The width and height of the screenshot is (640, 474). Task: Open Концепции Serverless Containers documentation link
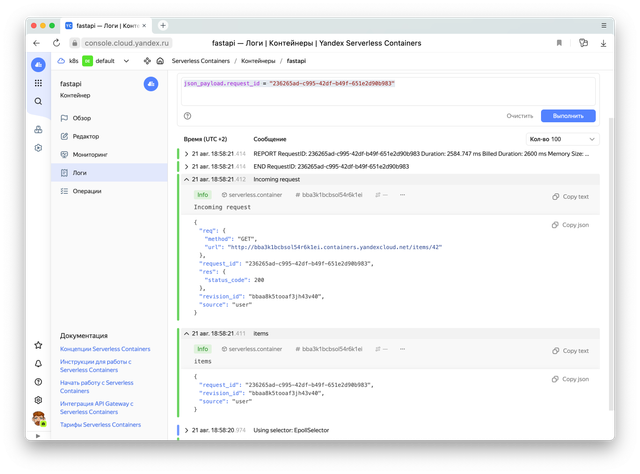coord(105,349)
